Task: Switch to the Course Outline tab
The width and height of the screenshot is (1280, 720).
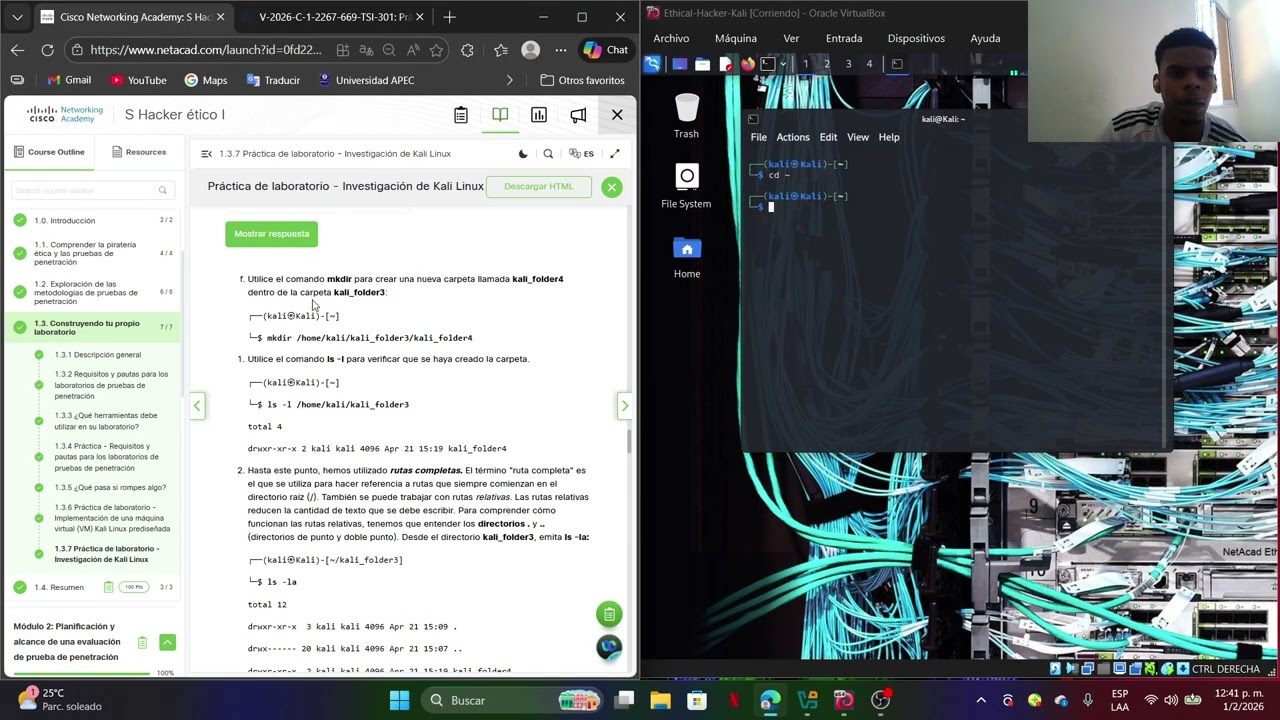Action: 49,152
